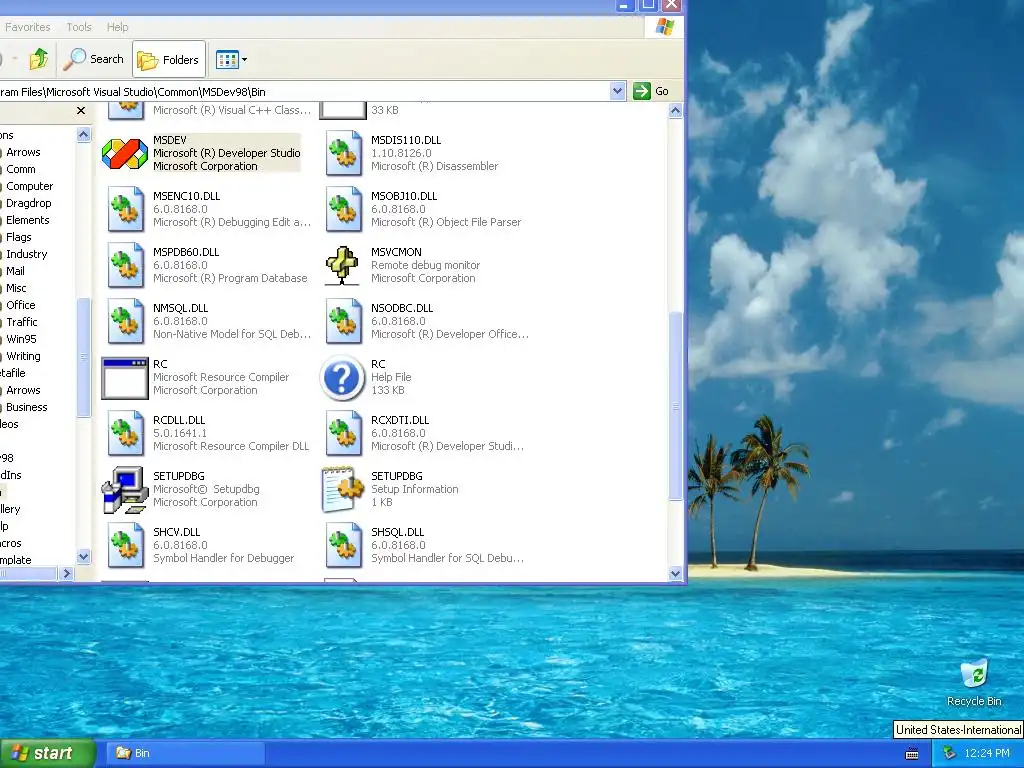Click folder tree scroll up arrow

(83, 135)
